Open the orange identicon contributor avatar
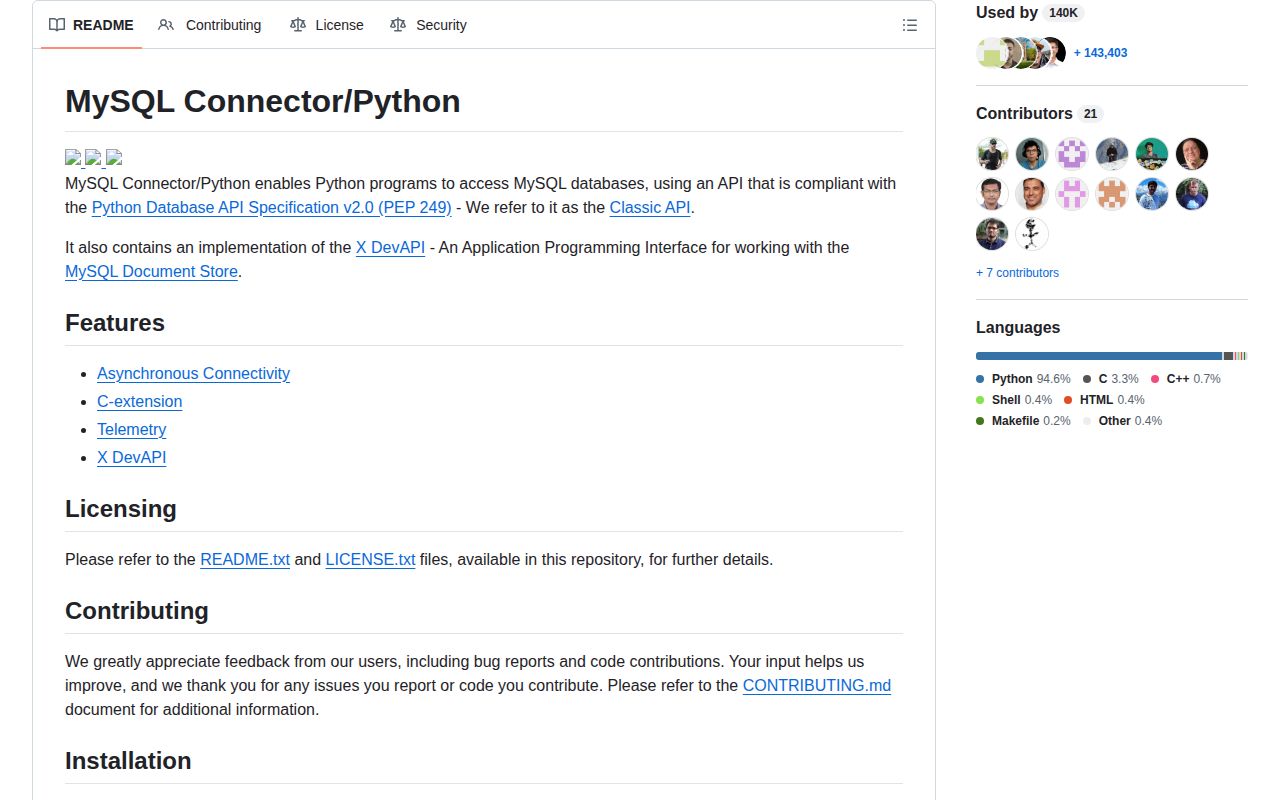Screen dimensions: 1280x800 tap(1112, 194)
